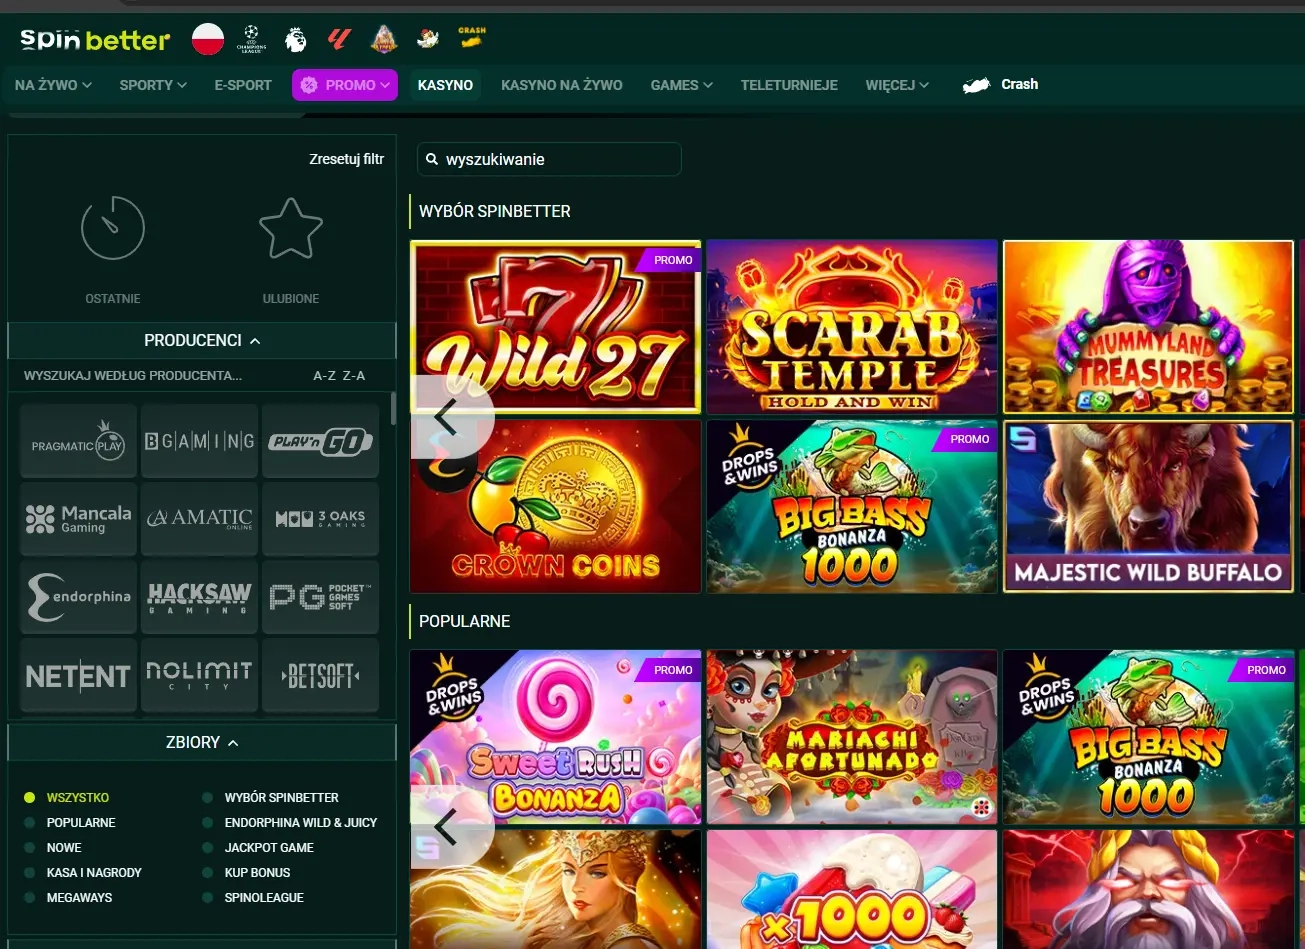The image size is (1305, 949).
Task: Open the yellow Crash icon in the header
Action: (472, 38)
